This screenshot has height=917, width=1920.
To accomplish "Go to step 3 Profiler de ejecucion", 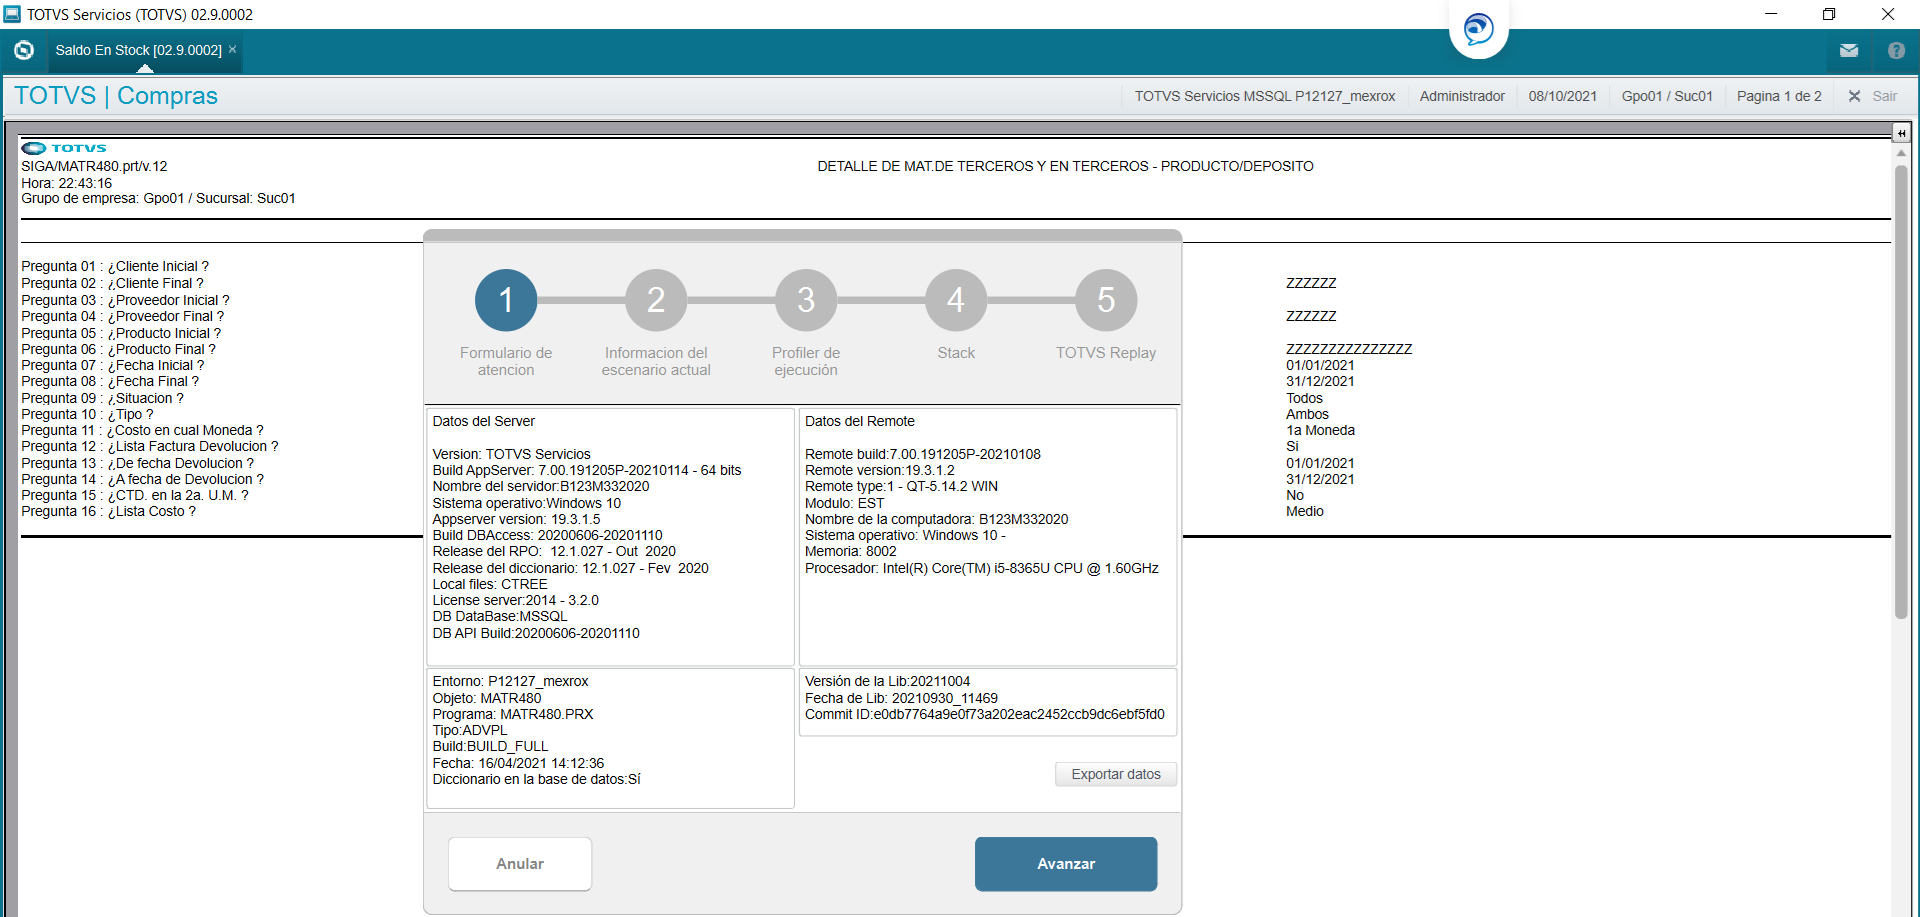I will click(806, 300).
